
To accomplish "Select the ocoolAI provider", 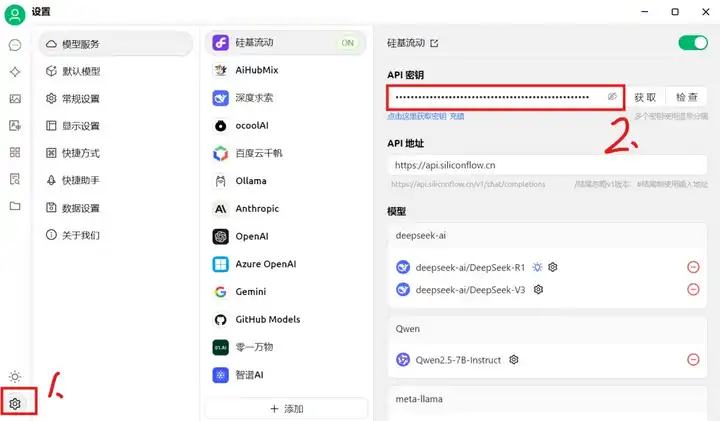I will (x=285, y=125).
